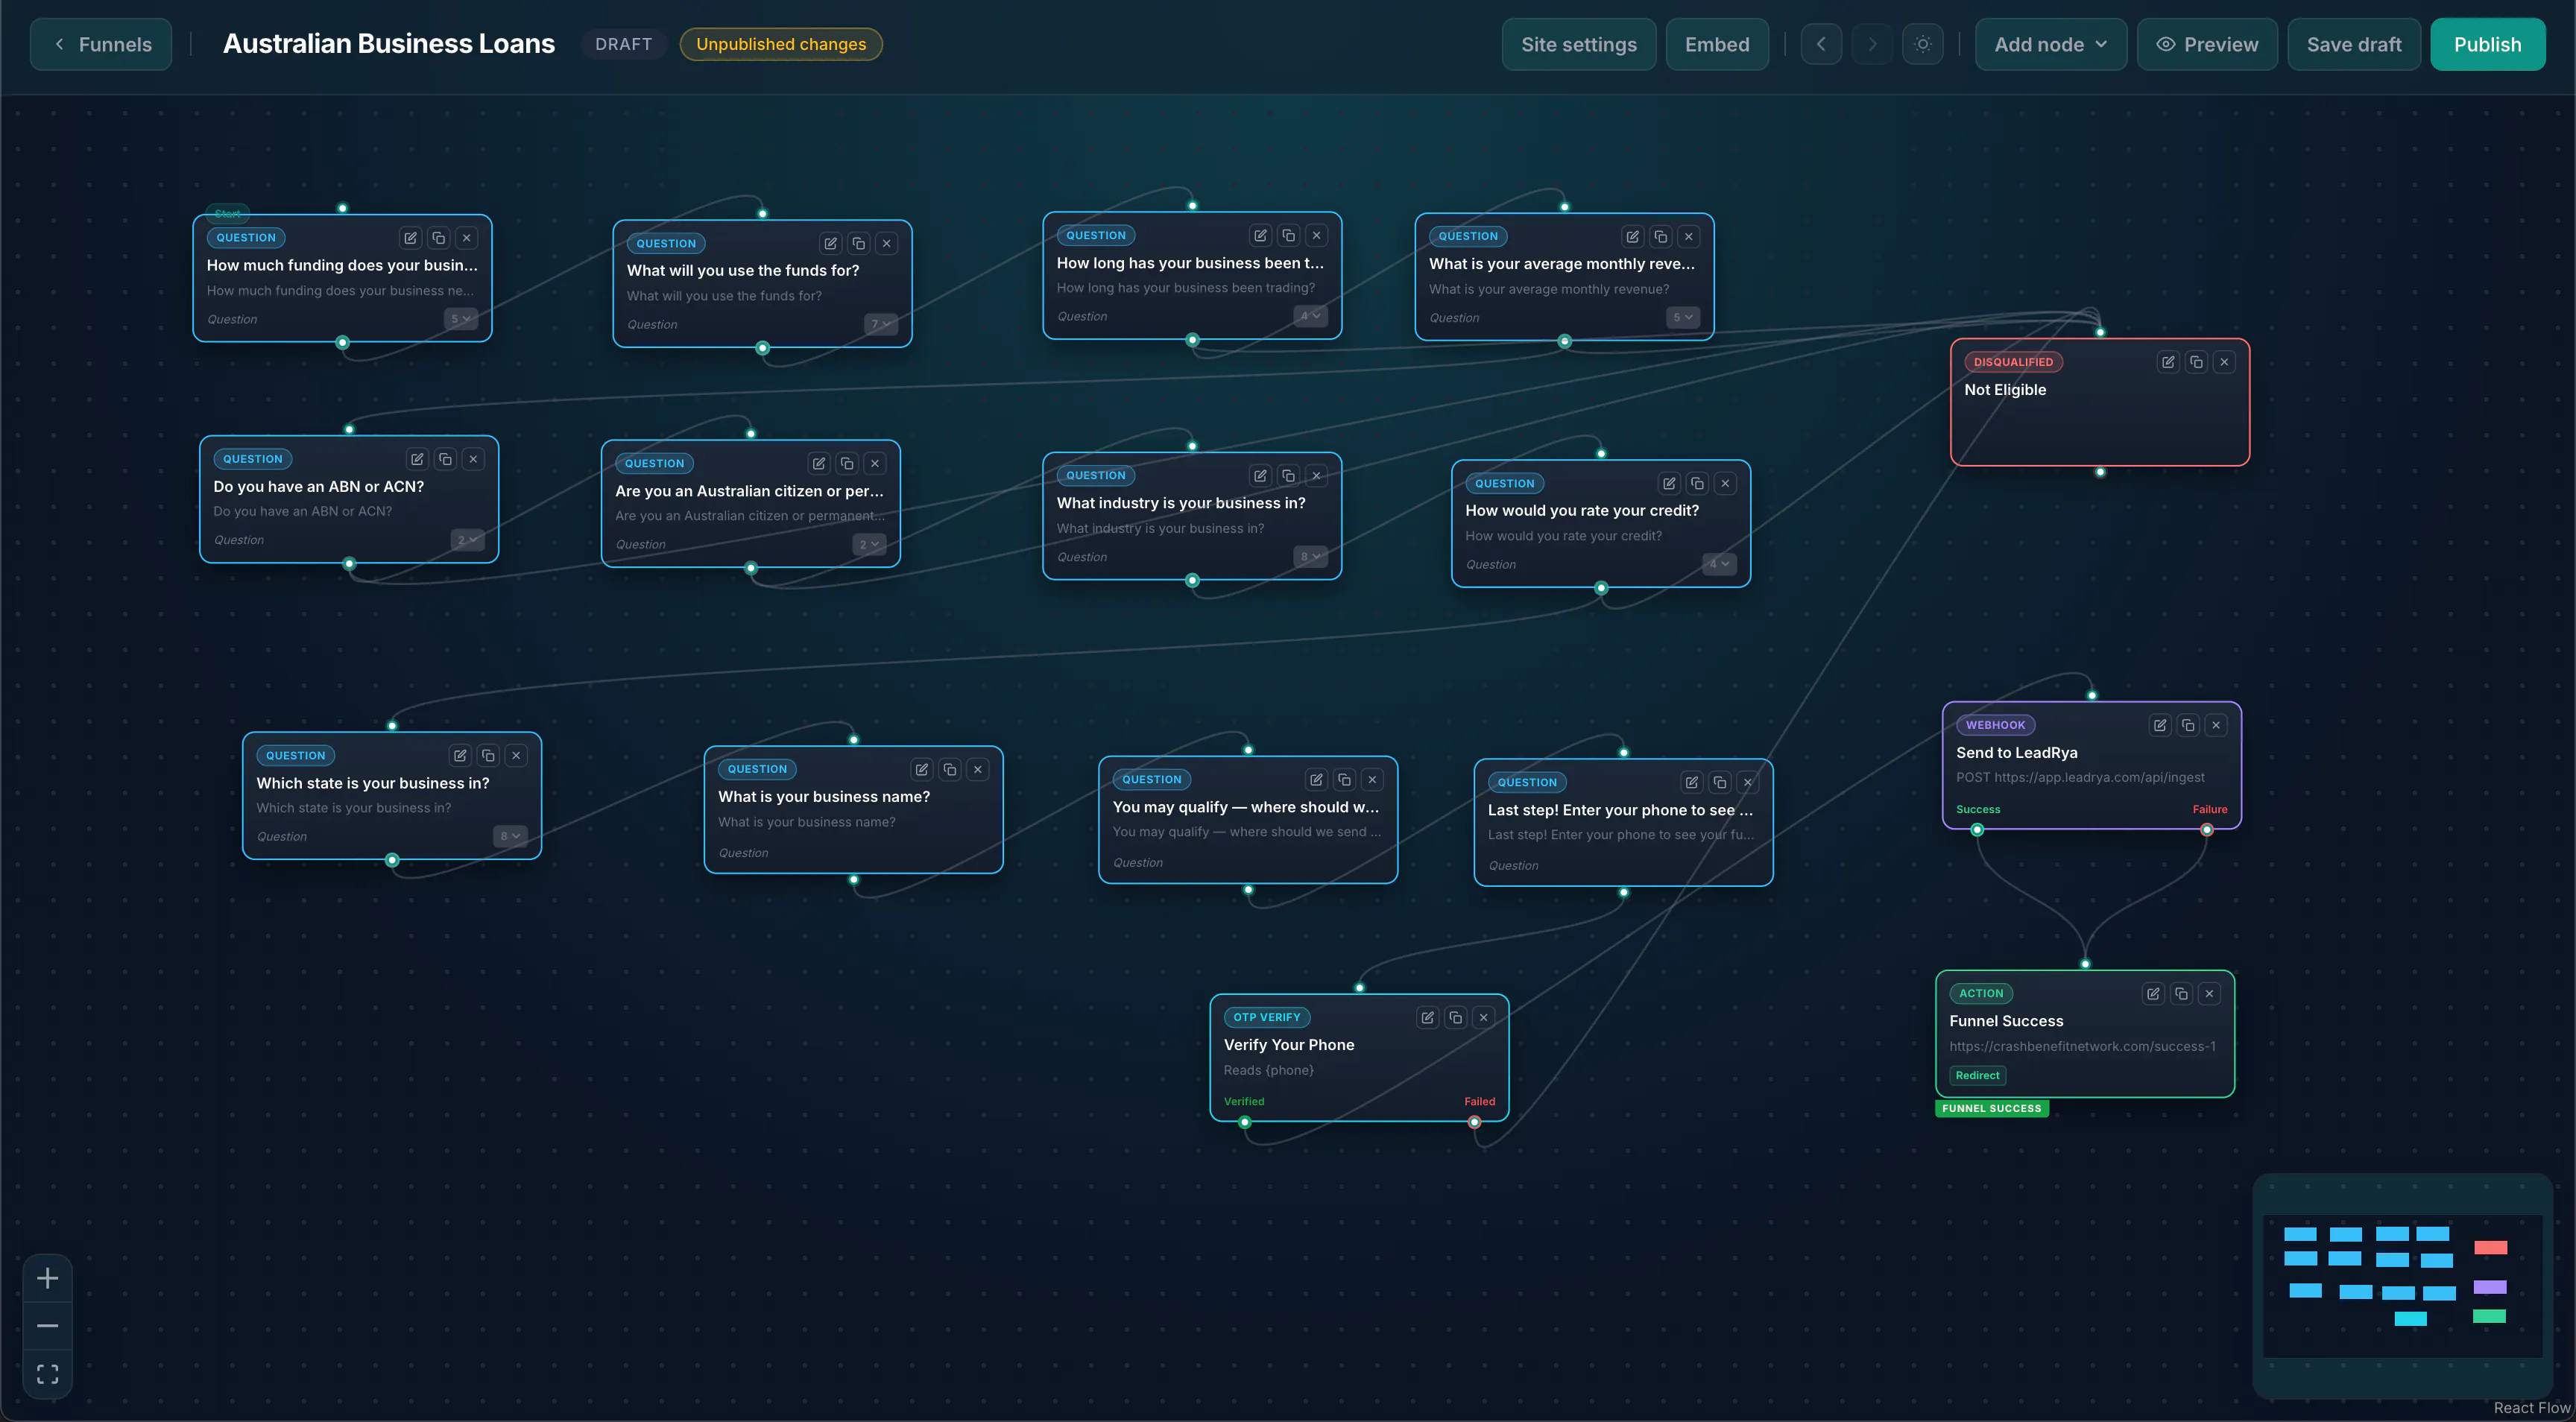Screen dimensions: 2576x1422
Task: Expand the 4 options on 'rate your credit' node
Action: pyautogui.click(x=1719, y=564)
